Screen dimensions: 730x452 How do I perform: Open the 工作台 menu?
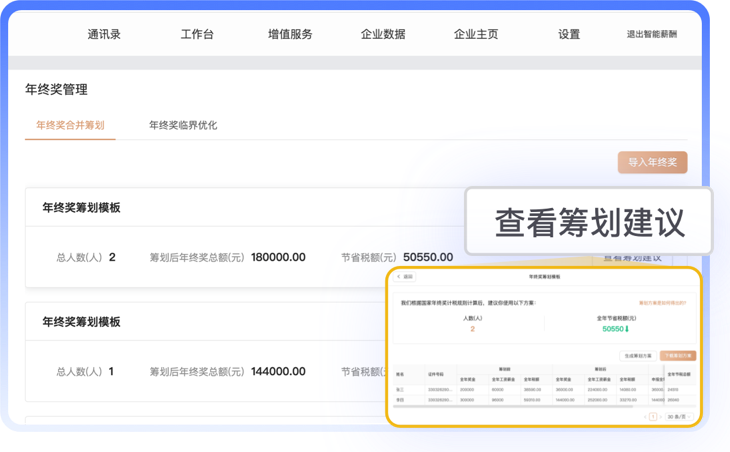pyautogui.click(x=197, y=34)
